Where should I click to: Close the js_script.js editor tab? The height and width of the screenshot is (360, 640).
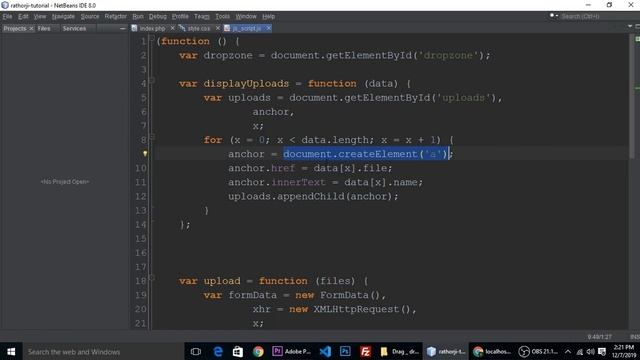coord(268,28)
